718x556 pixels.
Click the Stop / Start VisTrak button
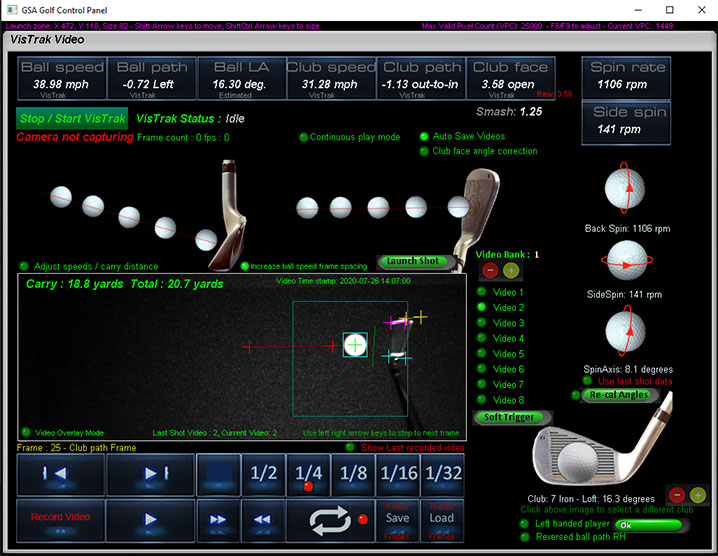click(x=72, y=119)
